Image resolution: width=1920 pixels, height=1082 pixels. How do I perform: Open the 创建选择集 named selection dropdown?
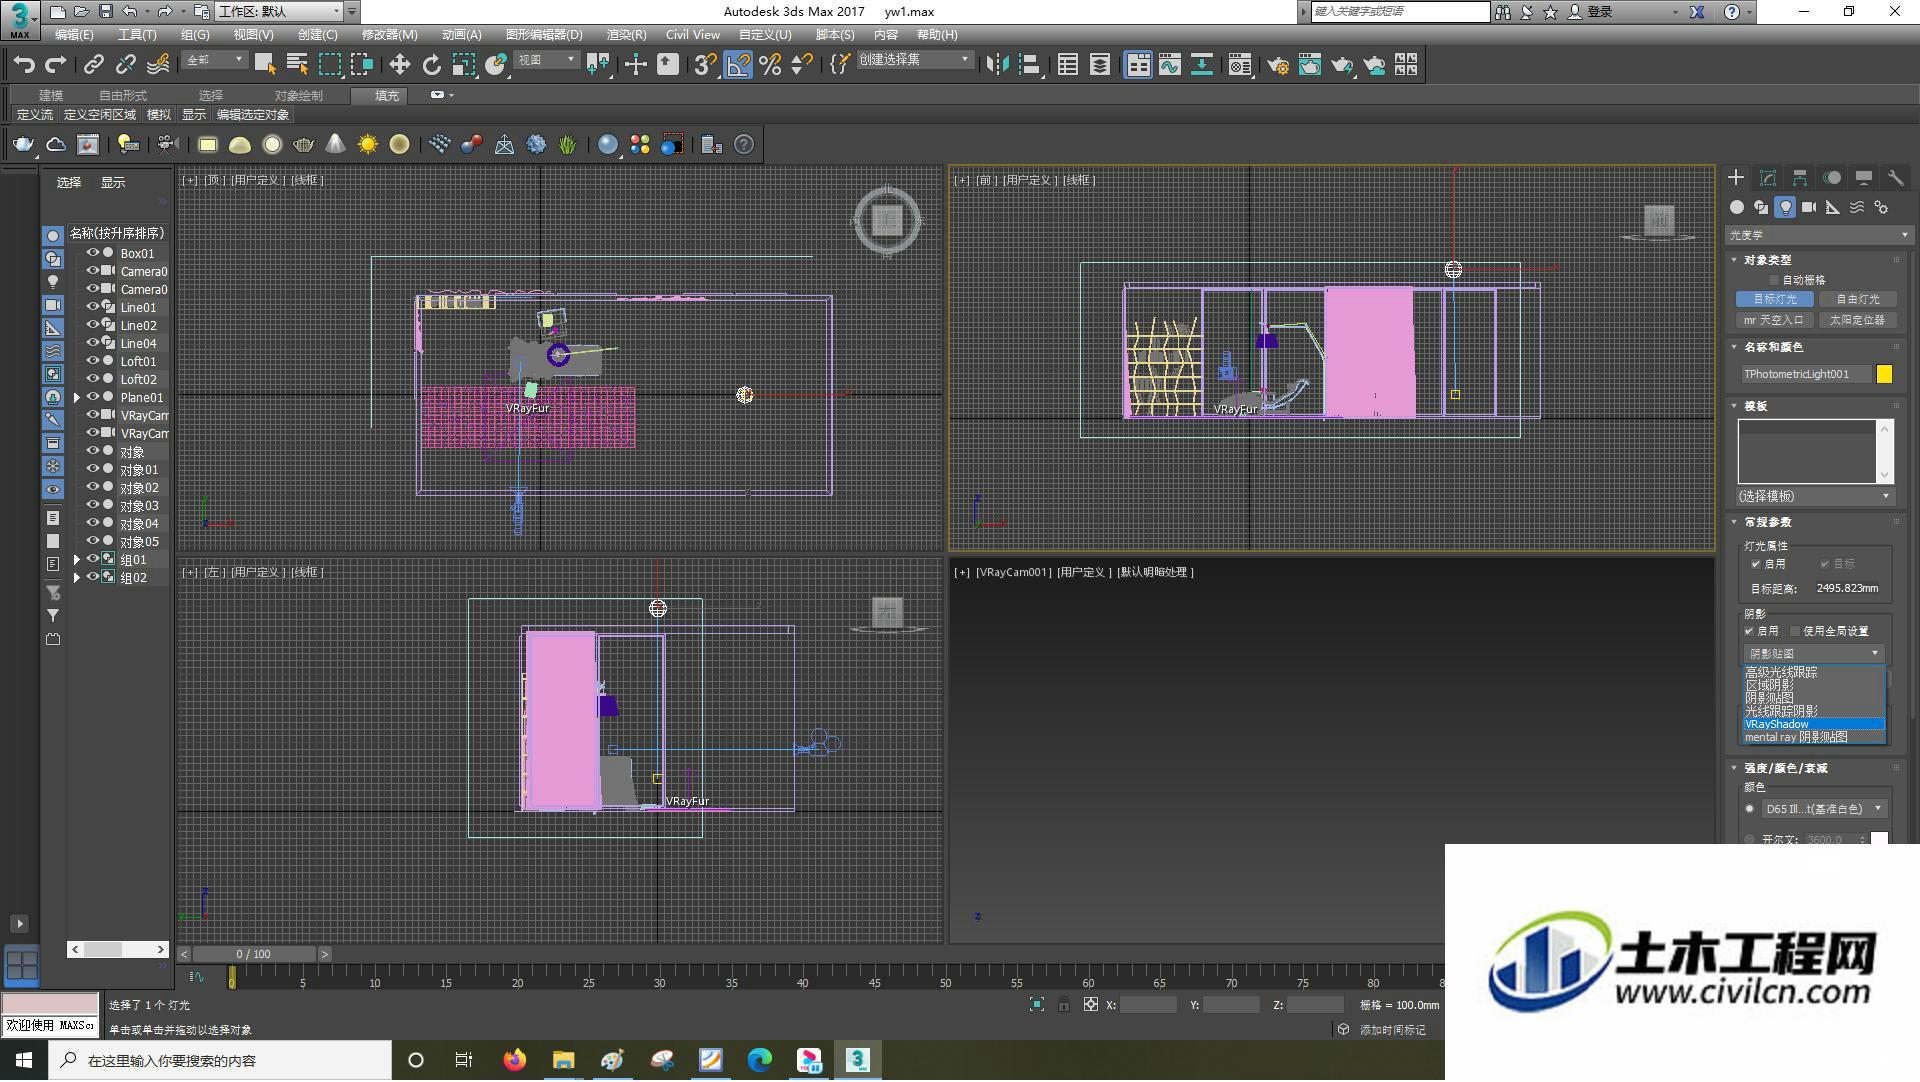click(914, 61)
